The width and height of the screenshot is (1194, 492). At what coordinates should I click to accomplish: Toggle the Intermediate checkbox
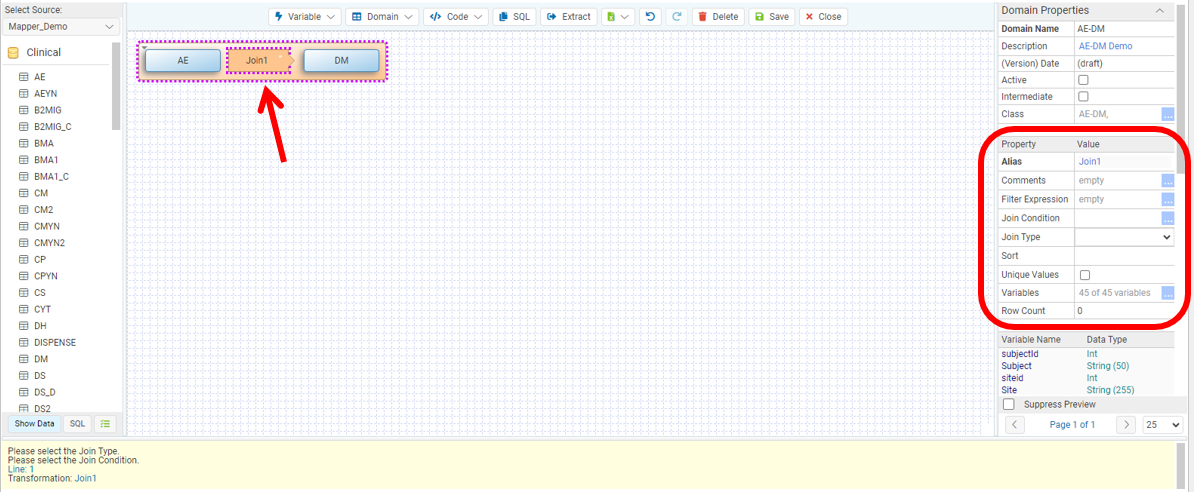point(1084,97)
